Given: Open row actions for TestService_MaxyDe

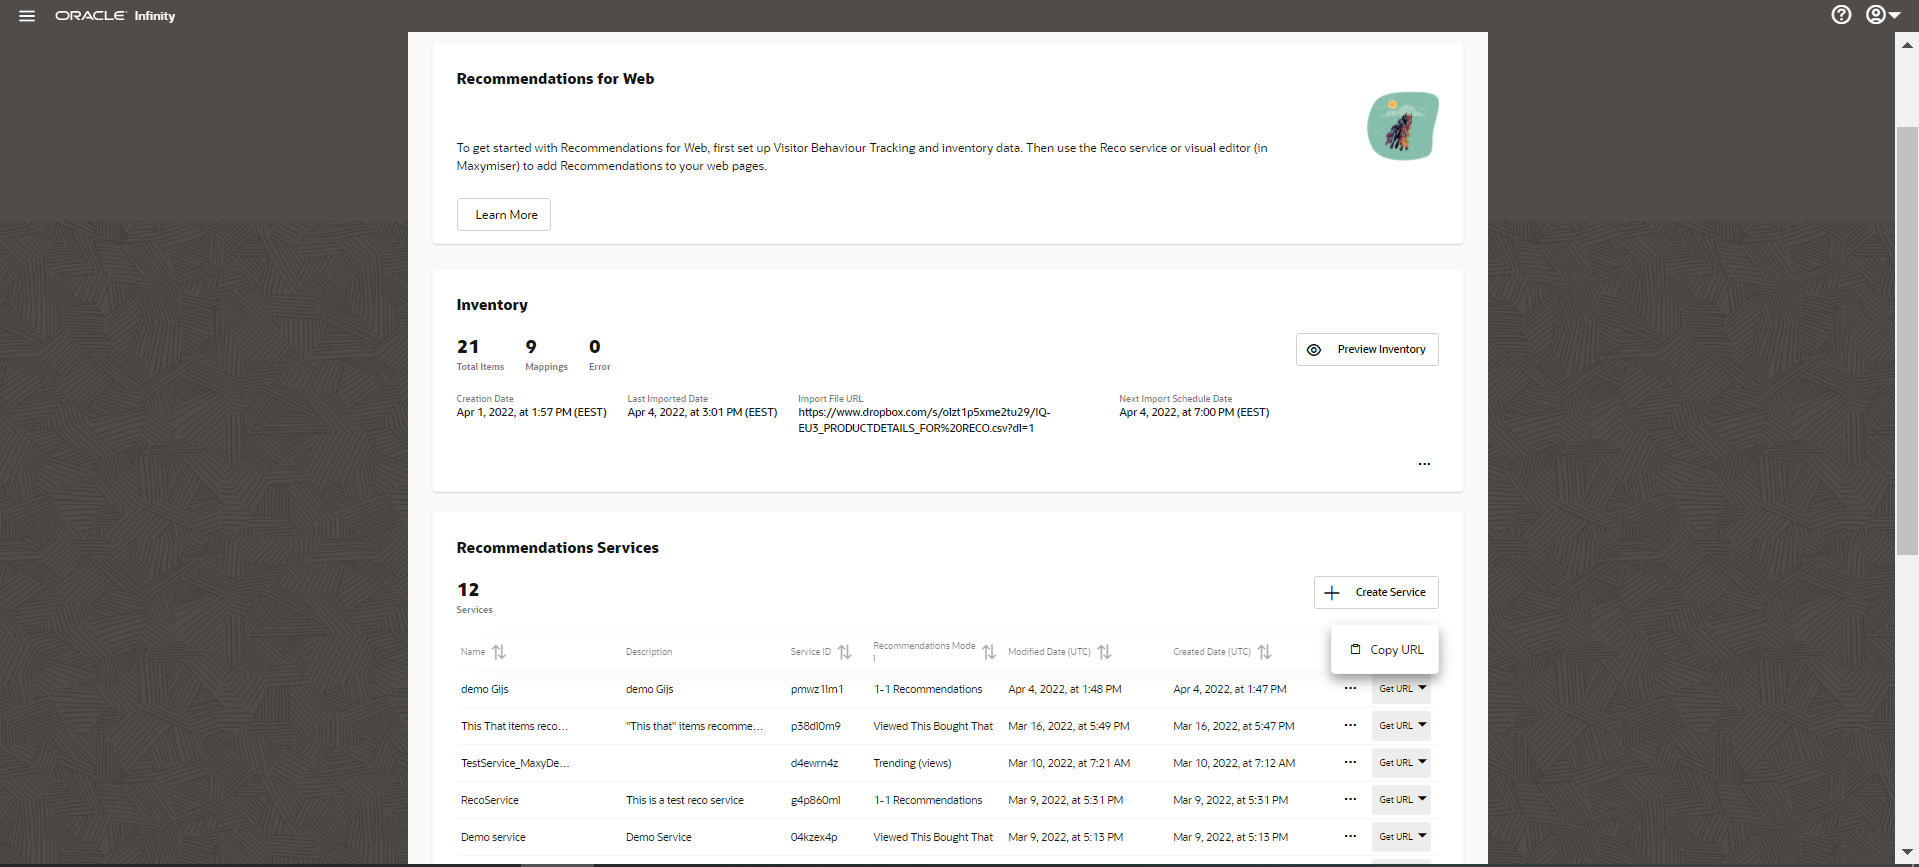Looking at the screenshot, I should pos(1350,763).
